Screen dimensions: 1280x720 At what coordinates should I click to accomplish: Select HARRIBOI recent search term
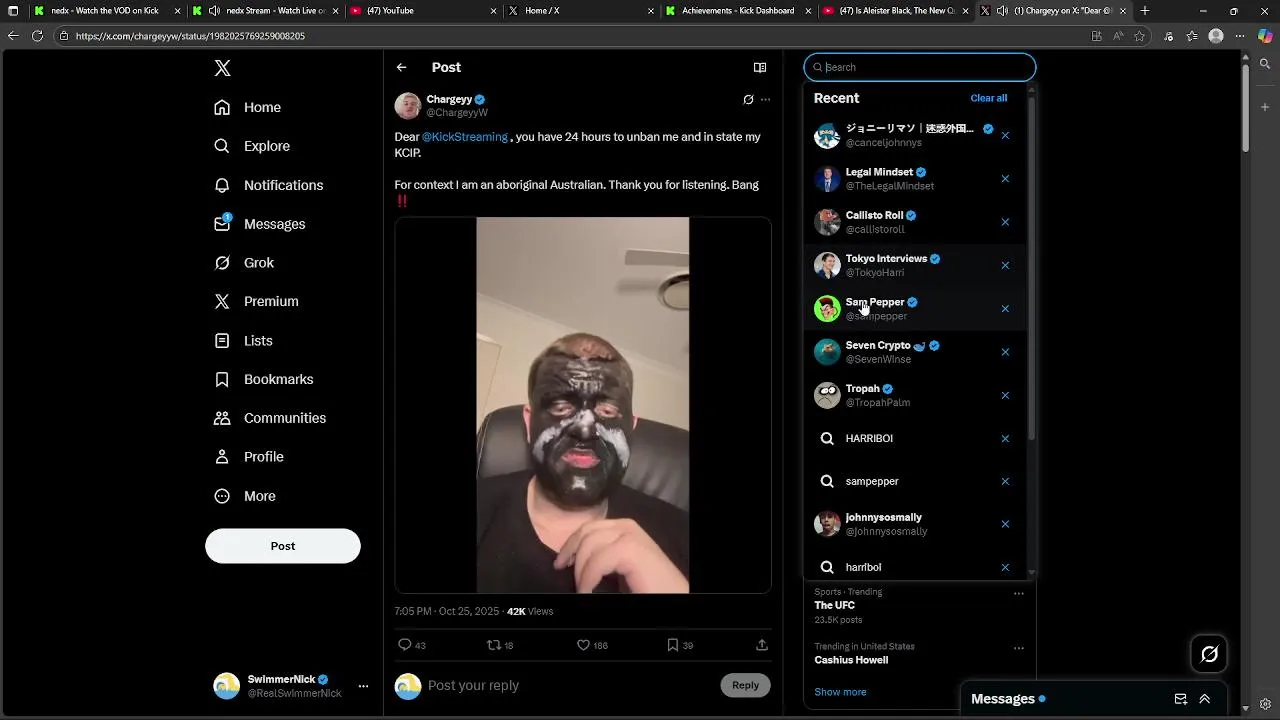tap(915, 438)
